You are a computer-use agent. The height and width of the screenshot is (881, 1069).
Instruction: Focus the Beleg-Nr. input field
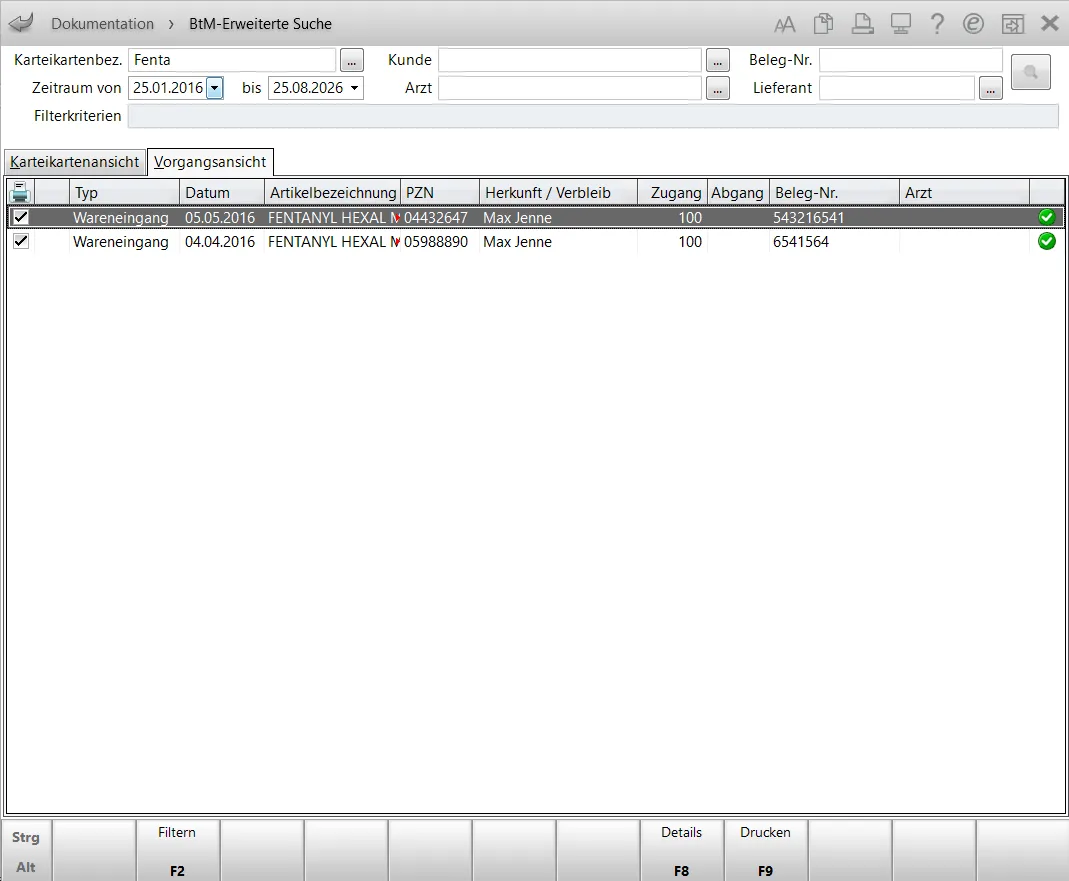911,60
